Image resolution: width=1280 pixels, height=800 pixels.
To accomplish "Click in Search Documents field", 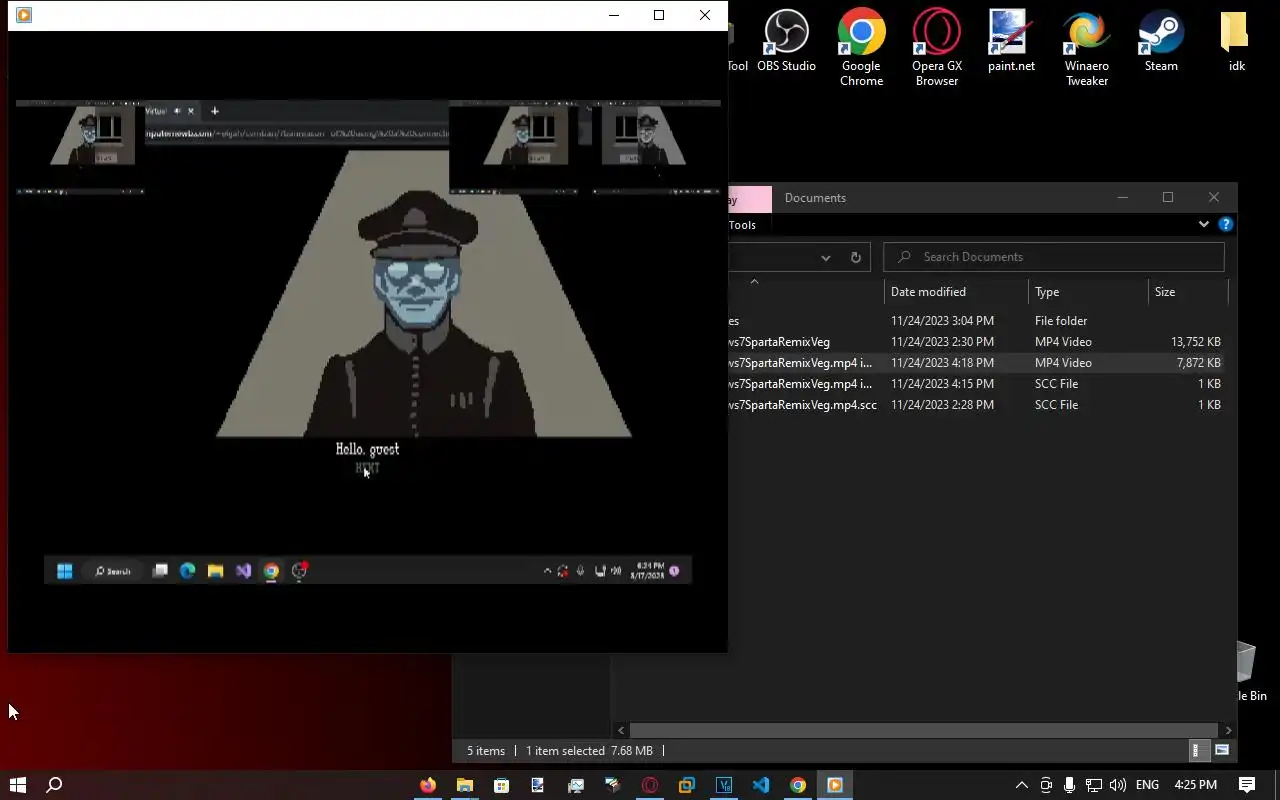I will 1054,257.
